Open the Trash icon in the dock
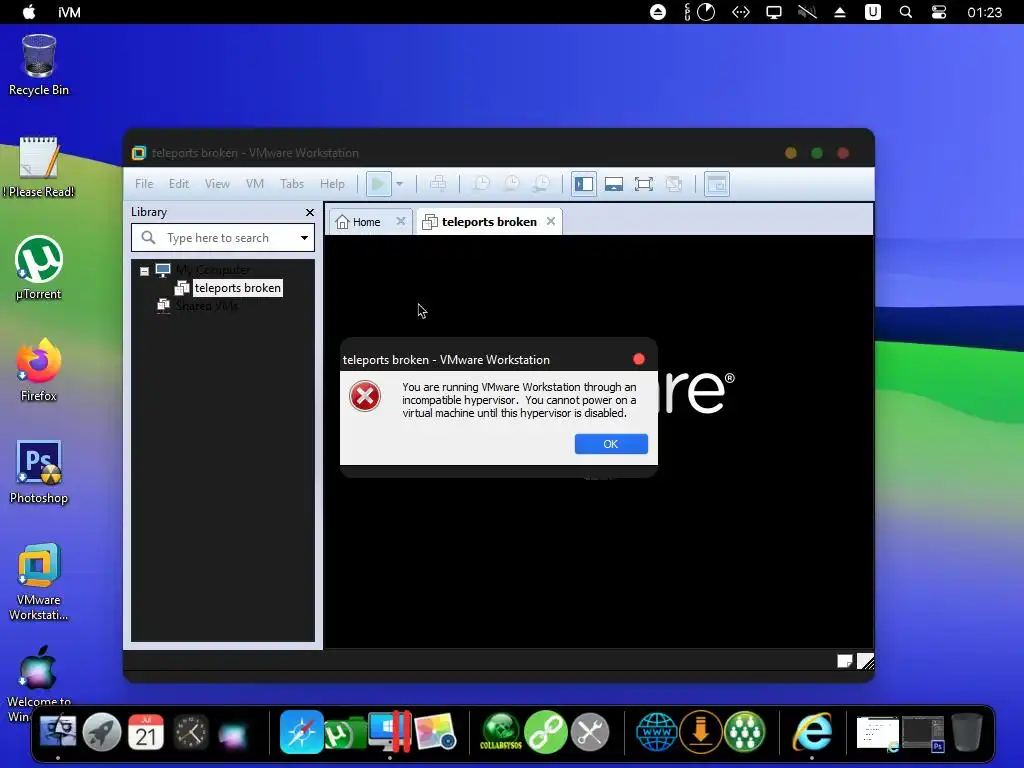Image resolution: width=1024 pixels, height=768 pixels. 966,733
